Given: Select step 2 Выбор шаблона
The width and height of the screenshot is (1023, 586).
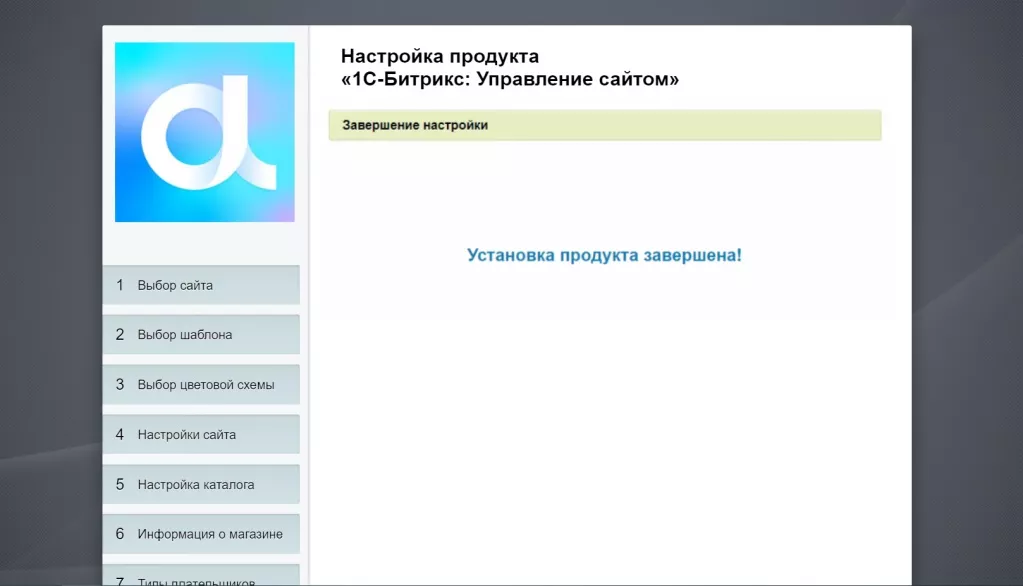Looking at the screenshot, I should click(201, 335).
